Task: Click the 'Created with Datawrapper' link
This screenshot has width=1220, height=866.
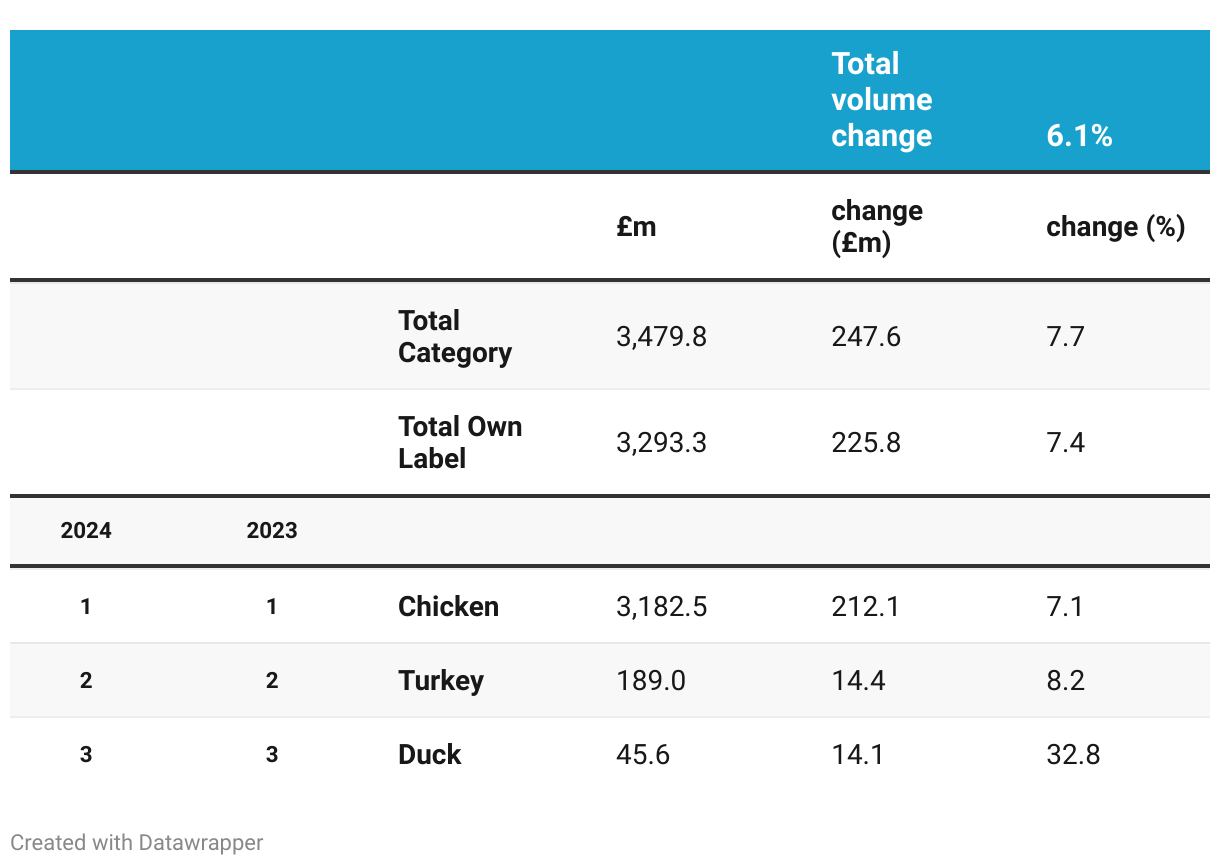Action: [x=137, y=843]
